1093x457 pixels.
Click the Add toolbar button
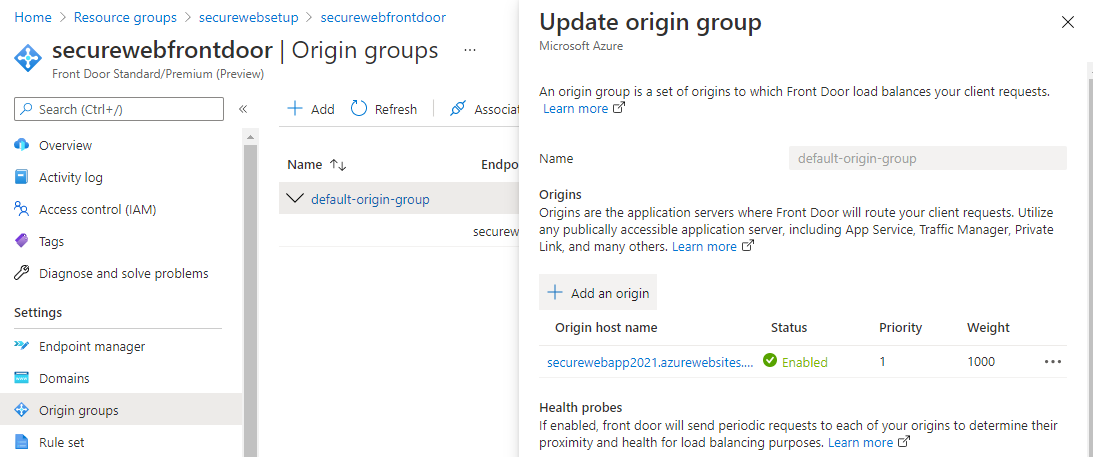tap(311, 109)
